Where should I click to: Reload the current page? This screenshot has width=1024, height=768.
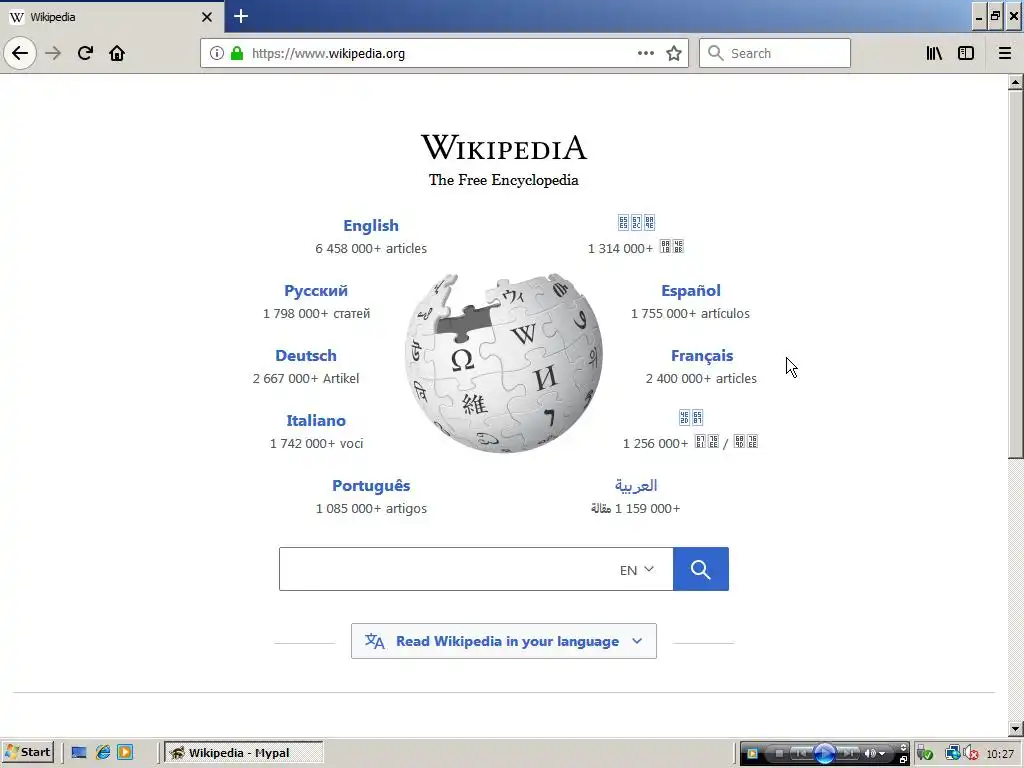(85, 53)
